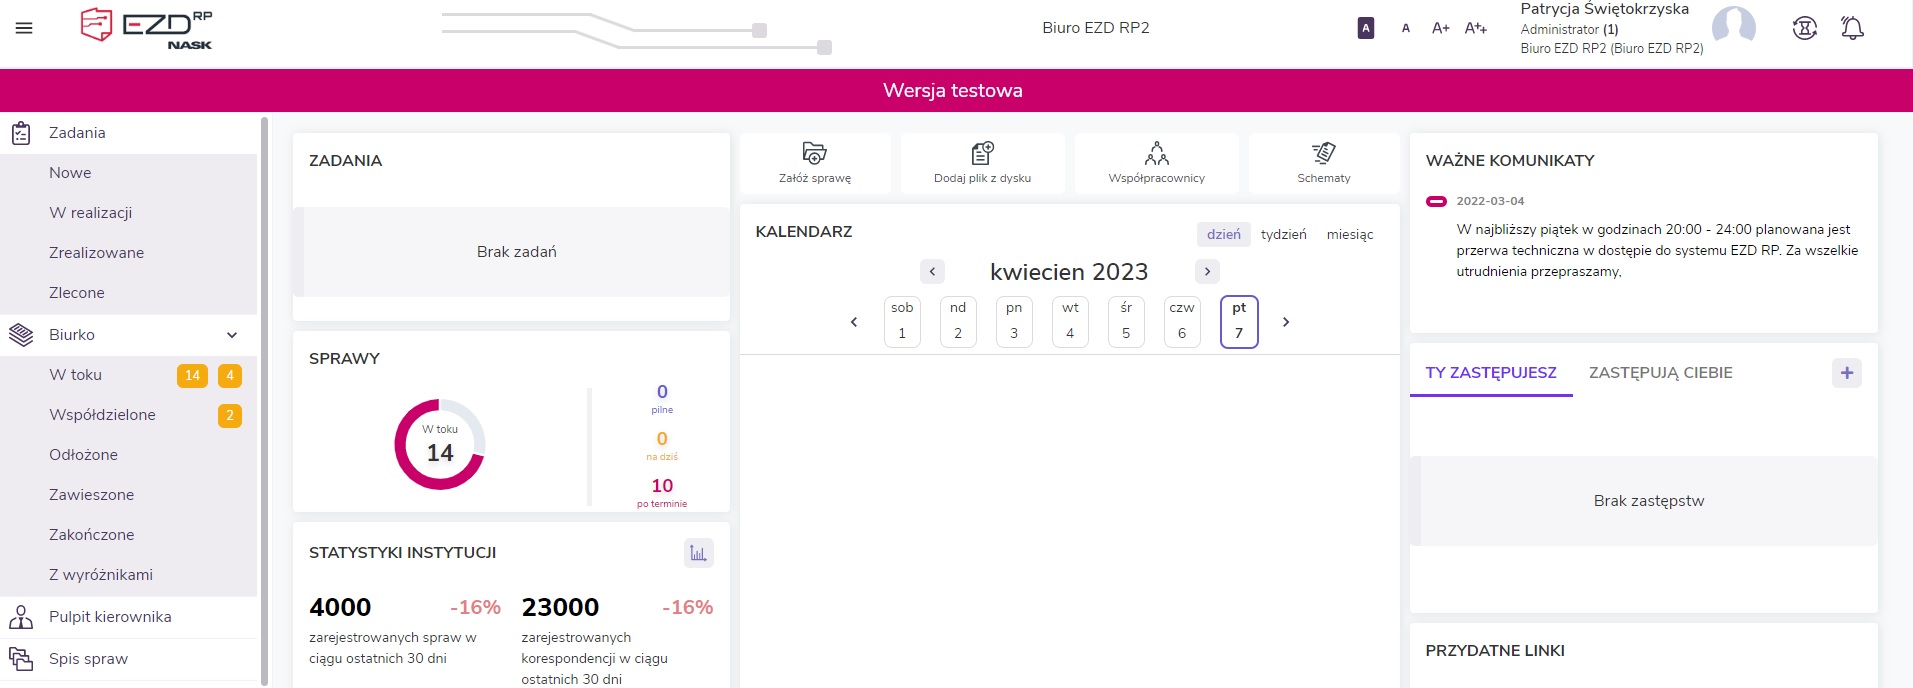
Task: Set font size to A+
Action: point(1440,28)
